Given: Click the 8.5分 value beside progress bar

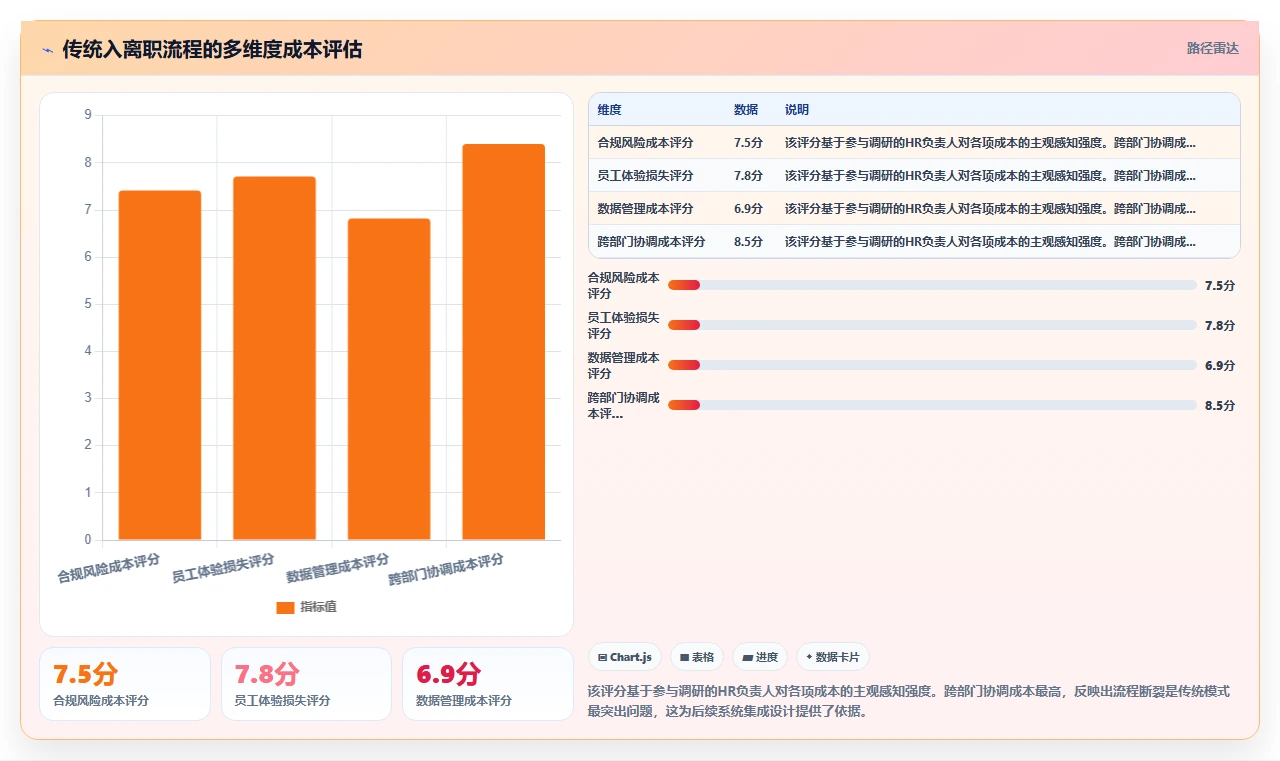Looking at the screenshot, I should pos(1220,405).
